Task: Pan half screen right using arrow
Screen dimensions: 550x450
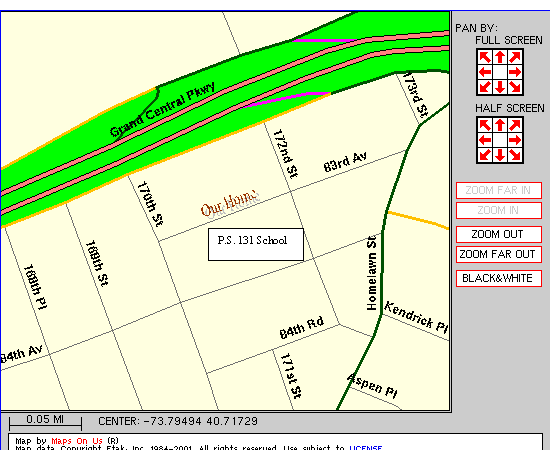Action: [x=515, y=140]
